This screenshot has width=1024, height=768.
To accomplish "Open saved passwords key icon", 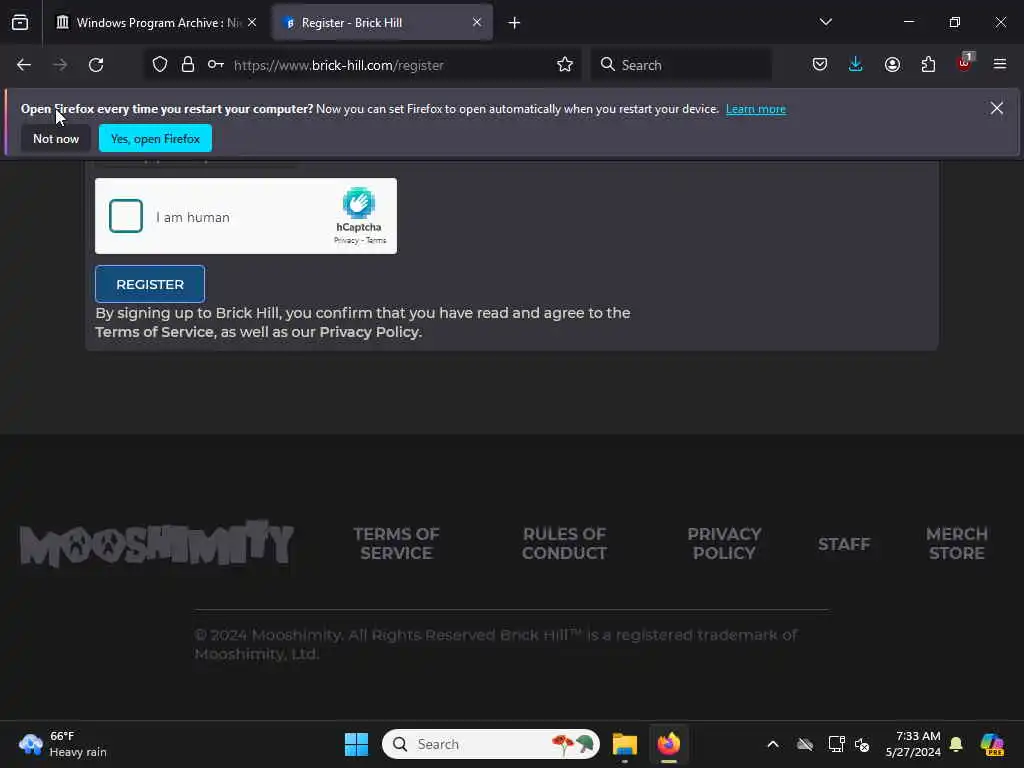I will (x=216, y=65).
